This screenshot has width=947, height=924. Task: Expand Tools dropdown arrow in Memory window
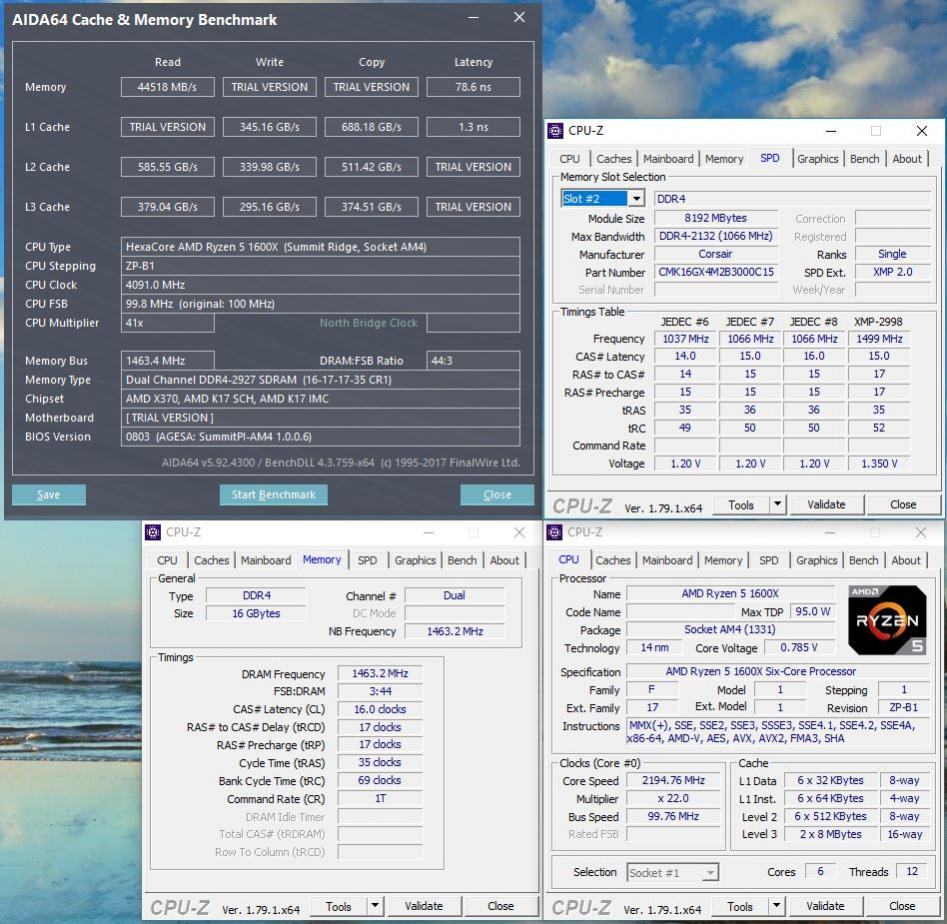[375, 905]
